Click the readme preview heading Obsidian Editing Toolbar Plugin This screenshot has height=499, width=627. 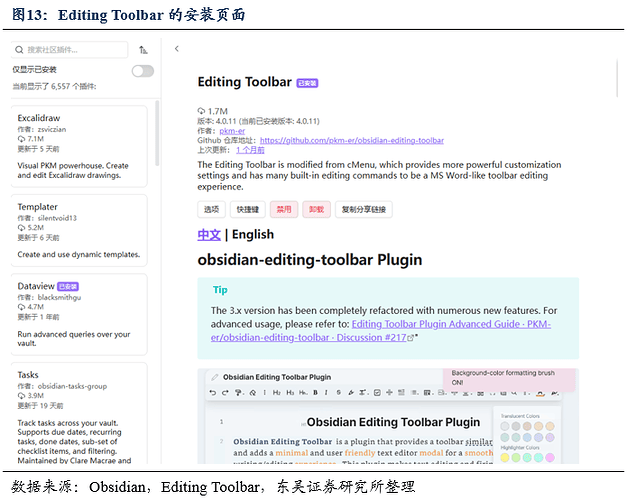point(393,422)
